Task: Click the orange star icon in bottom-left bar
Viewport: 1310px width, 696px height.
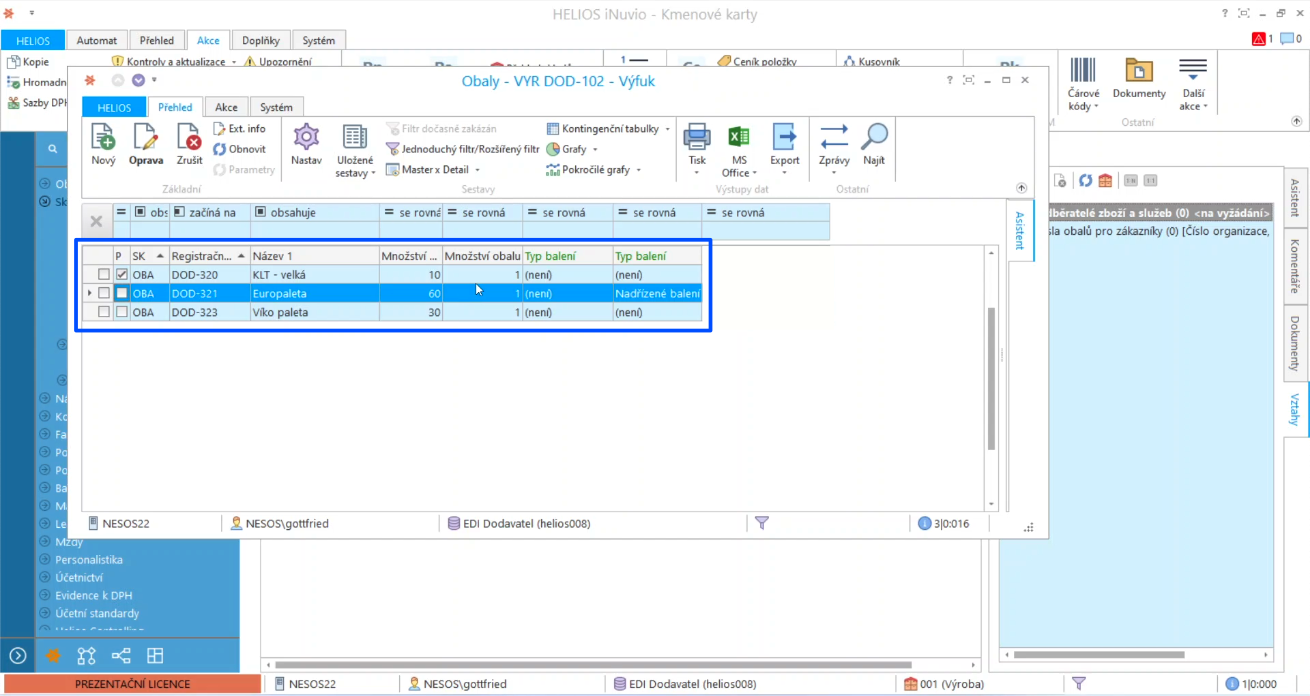Action: (x=53, y=656)
